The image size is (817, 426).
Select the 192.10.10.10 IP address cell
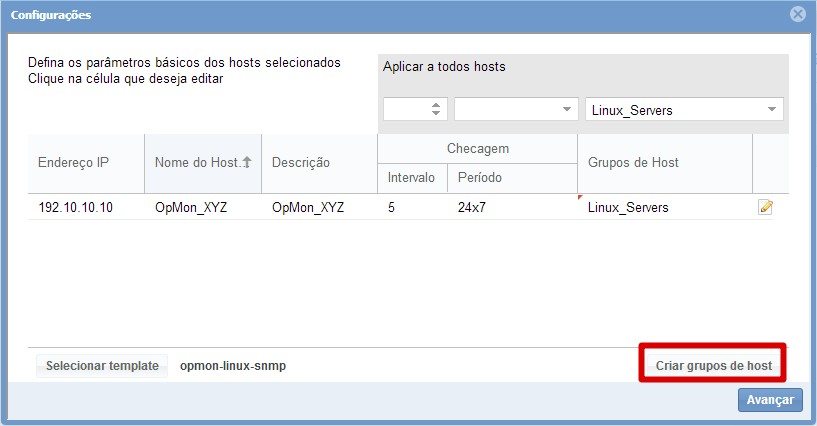click(x=76, y=208)
